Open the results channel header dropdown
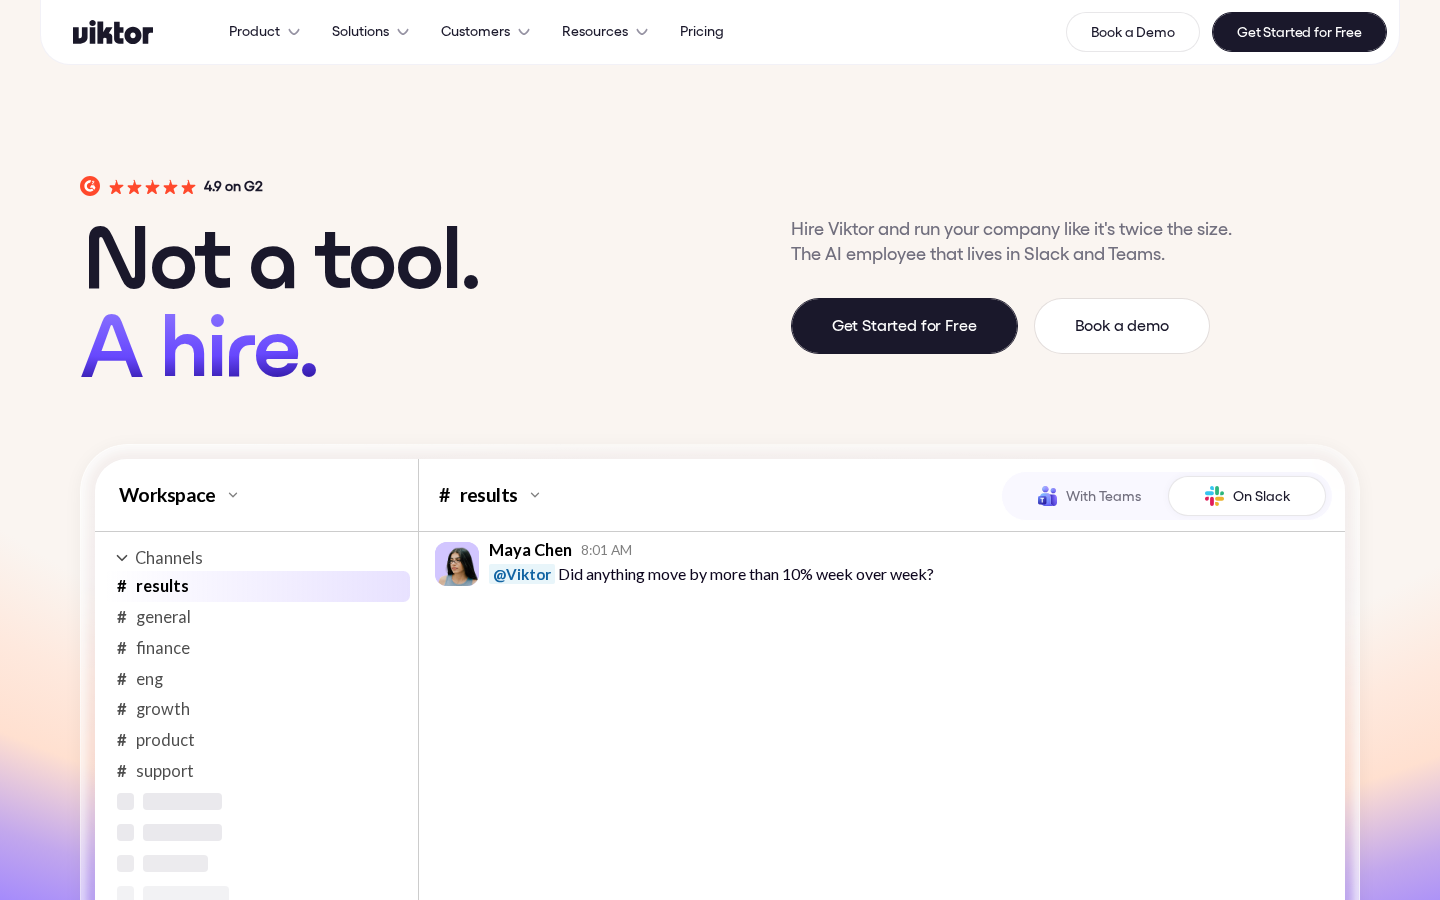 (x=490, y=495)
